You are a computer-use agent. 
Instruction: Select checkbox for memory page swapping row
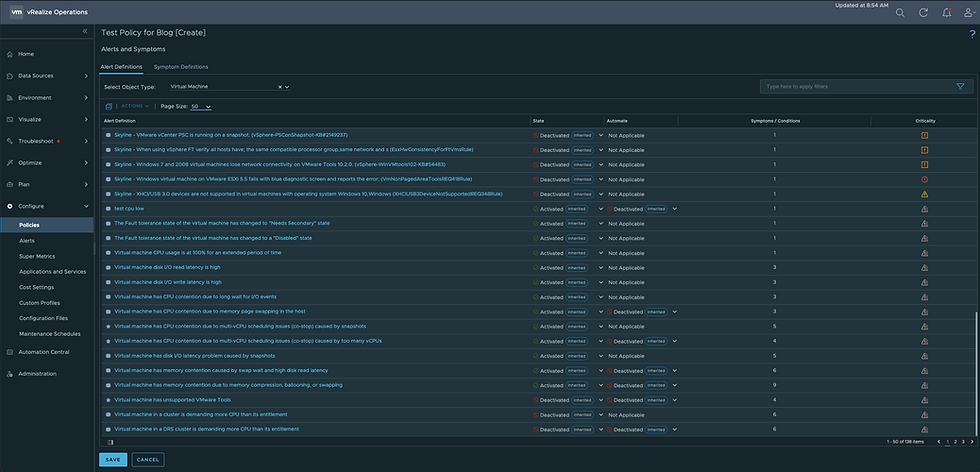coord(108,312)
